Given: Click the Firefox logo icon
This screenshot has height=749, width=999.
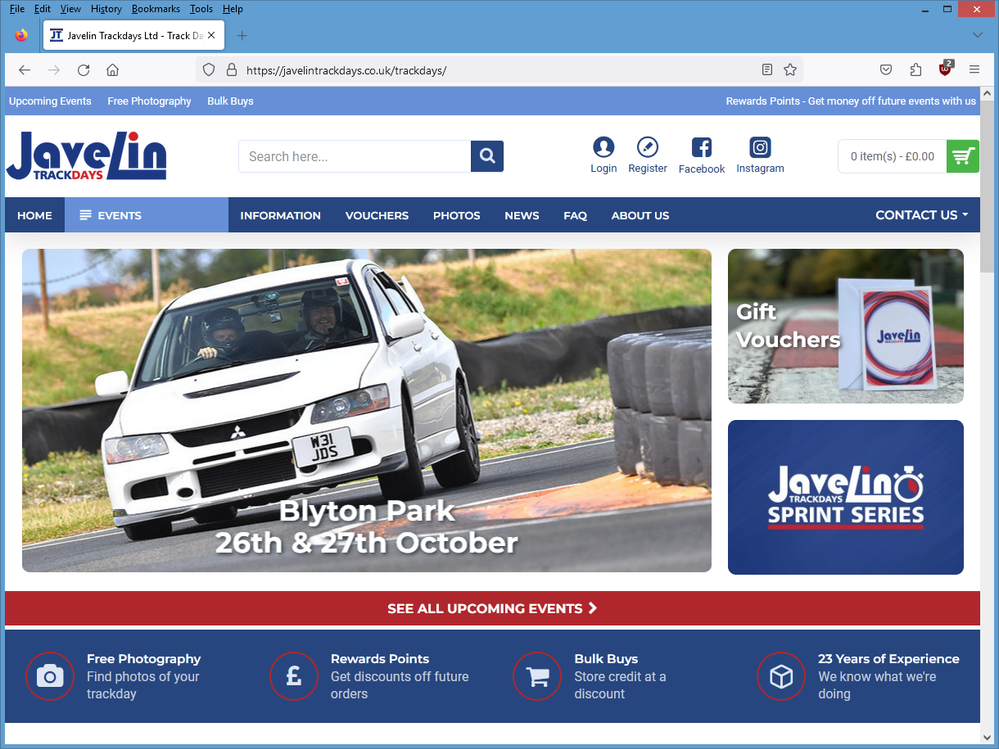Looking at the screenshot, I should (22, 35).
